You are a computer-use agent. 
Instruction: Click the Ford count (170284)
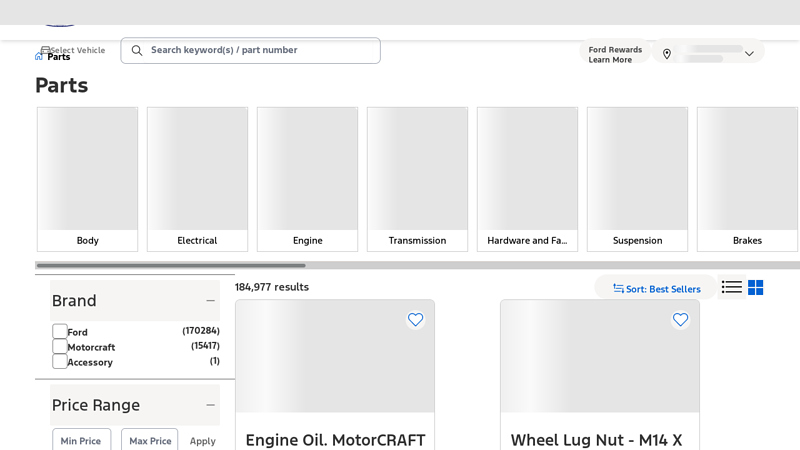click(x=201, y=331)
